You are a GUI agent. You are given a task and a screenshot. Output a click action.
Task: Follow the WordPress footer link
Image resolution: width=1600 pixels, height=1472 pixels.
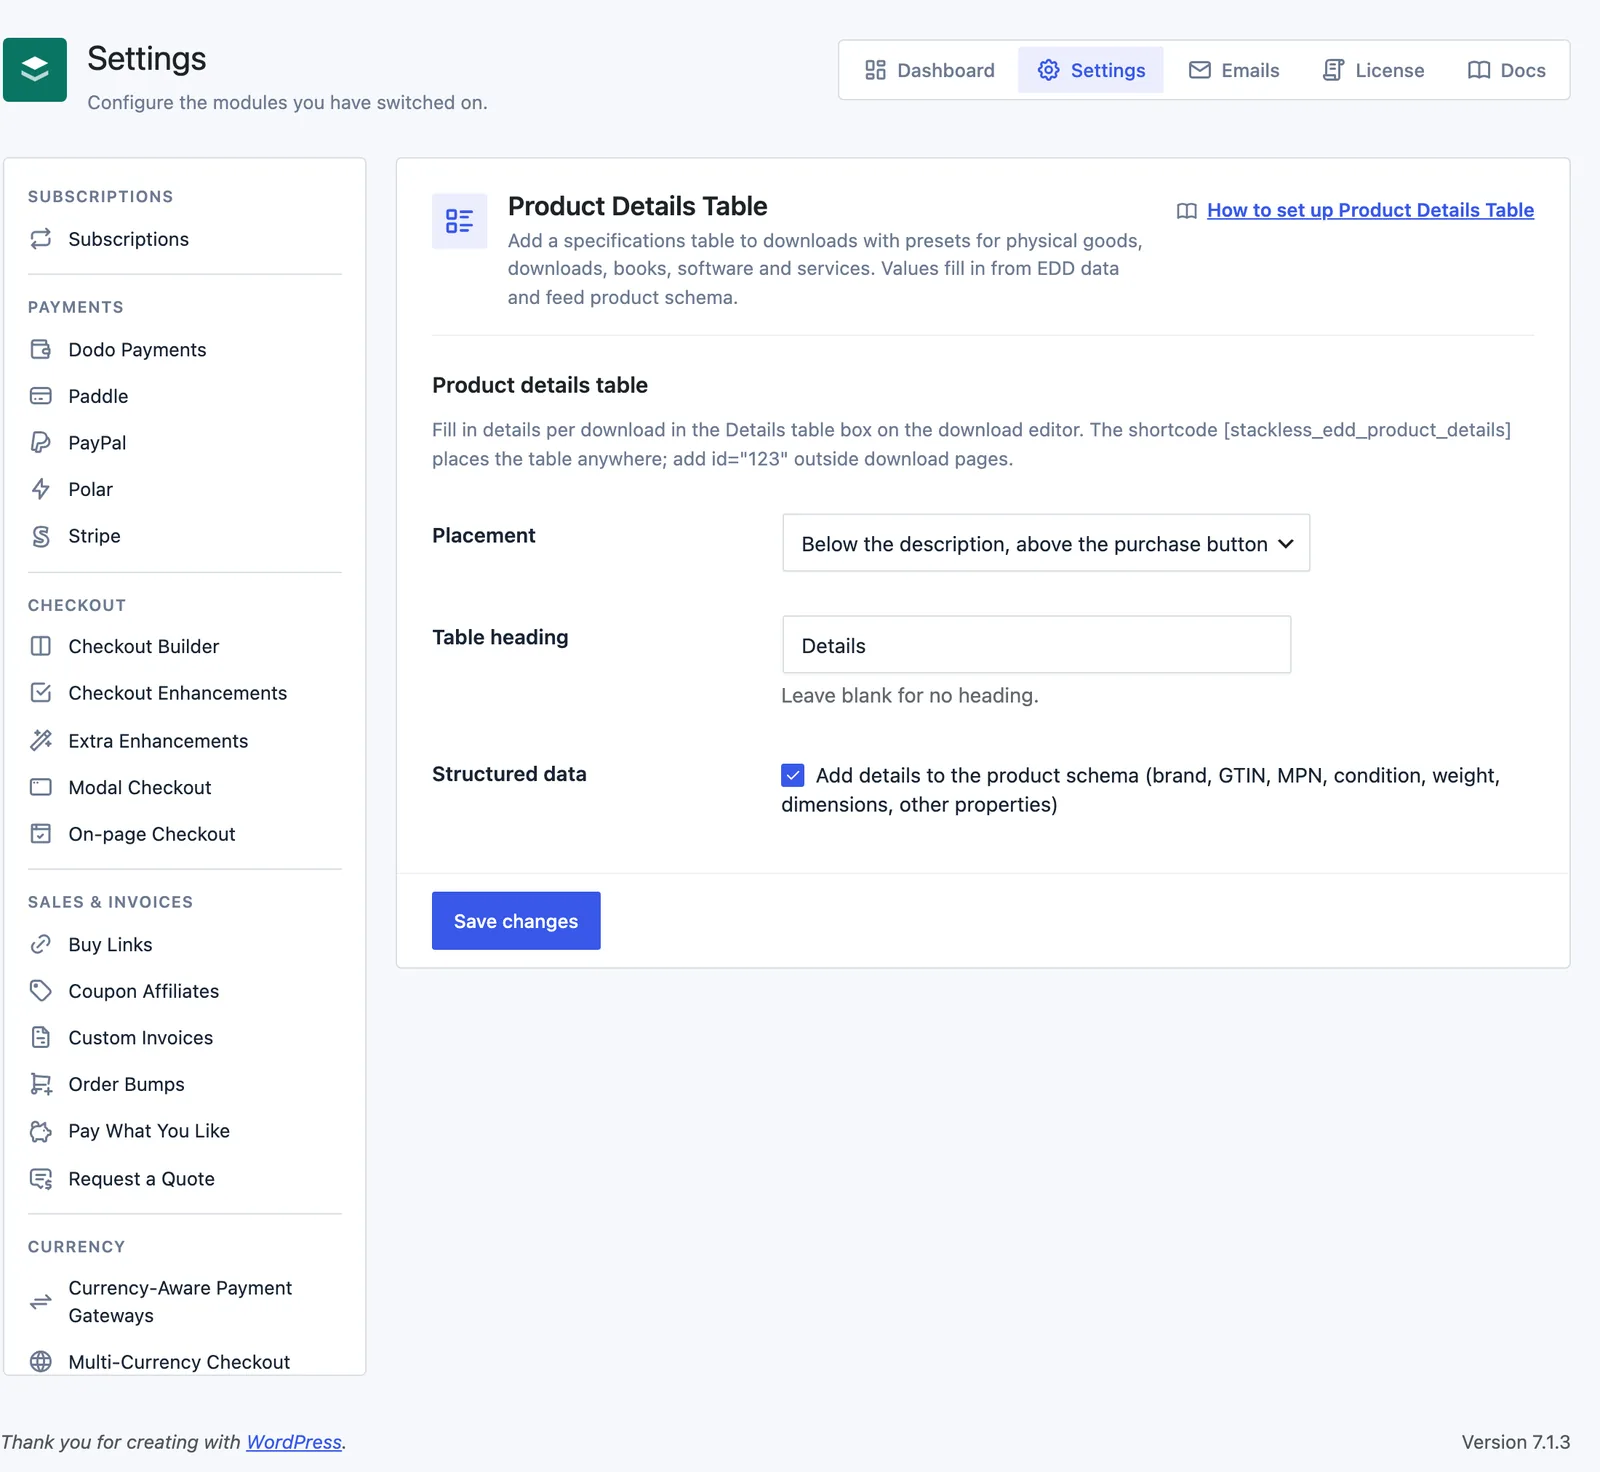point(294,1442)
